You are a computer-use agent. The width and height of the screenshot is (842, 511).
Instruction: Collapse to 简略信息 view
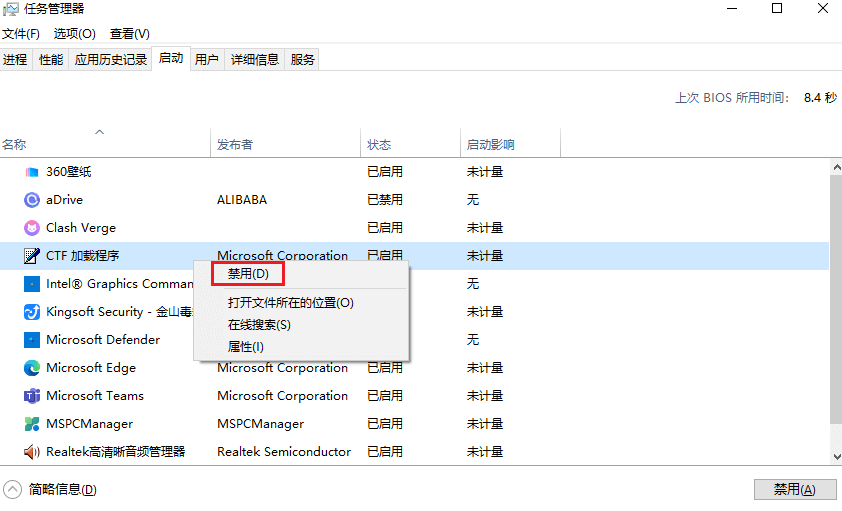[50, 490]
